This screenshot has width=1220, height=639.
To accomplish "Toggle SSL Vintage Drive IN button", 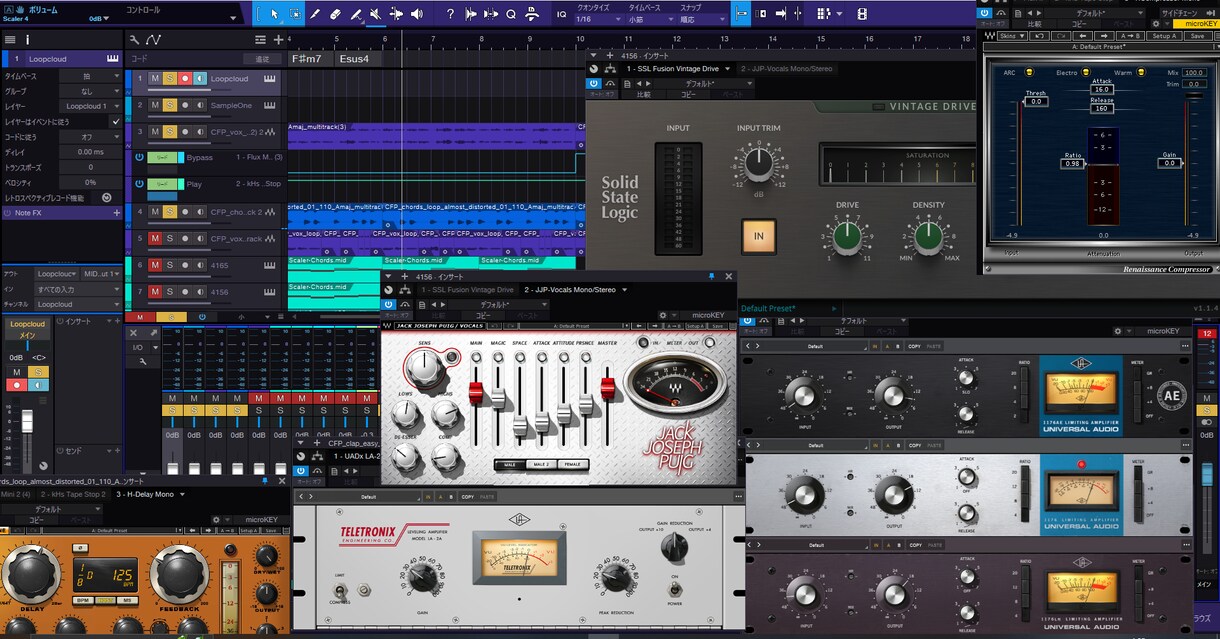I will point(758,236).
